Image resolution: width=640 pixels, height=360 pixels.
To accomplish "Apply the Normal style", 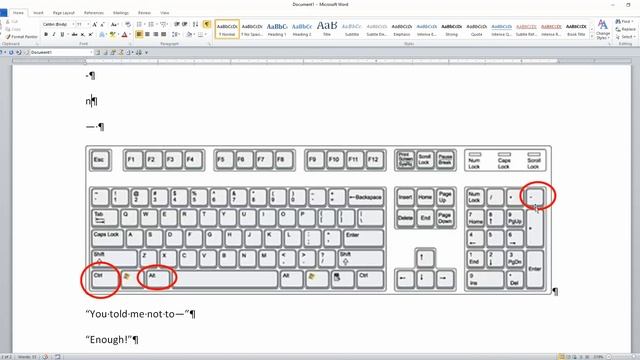I will click(227, 29).
